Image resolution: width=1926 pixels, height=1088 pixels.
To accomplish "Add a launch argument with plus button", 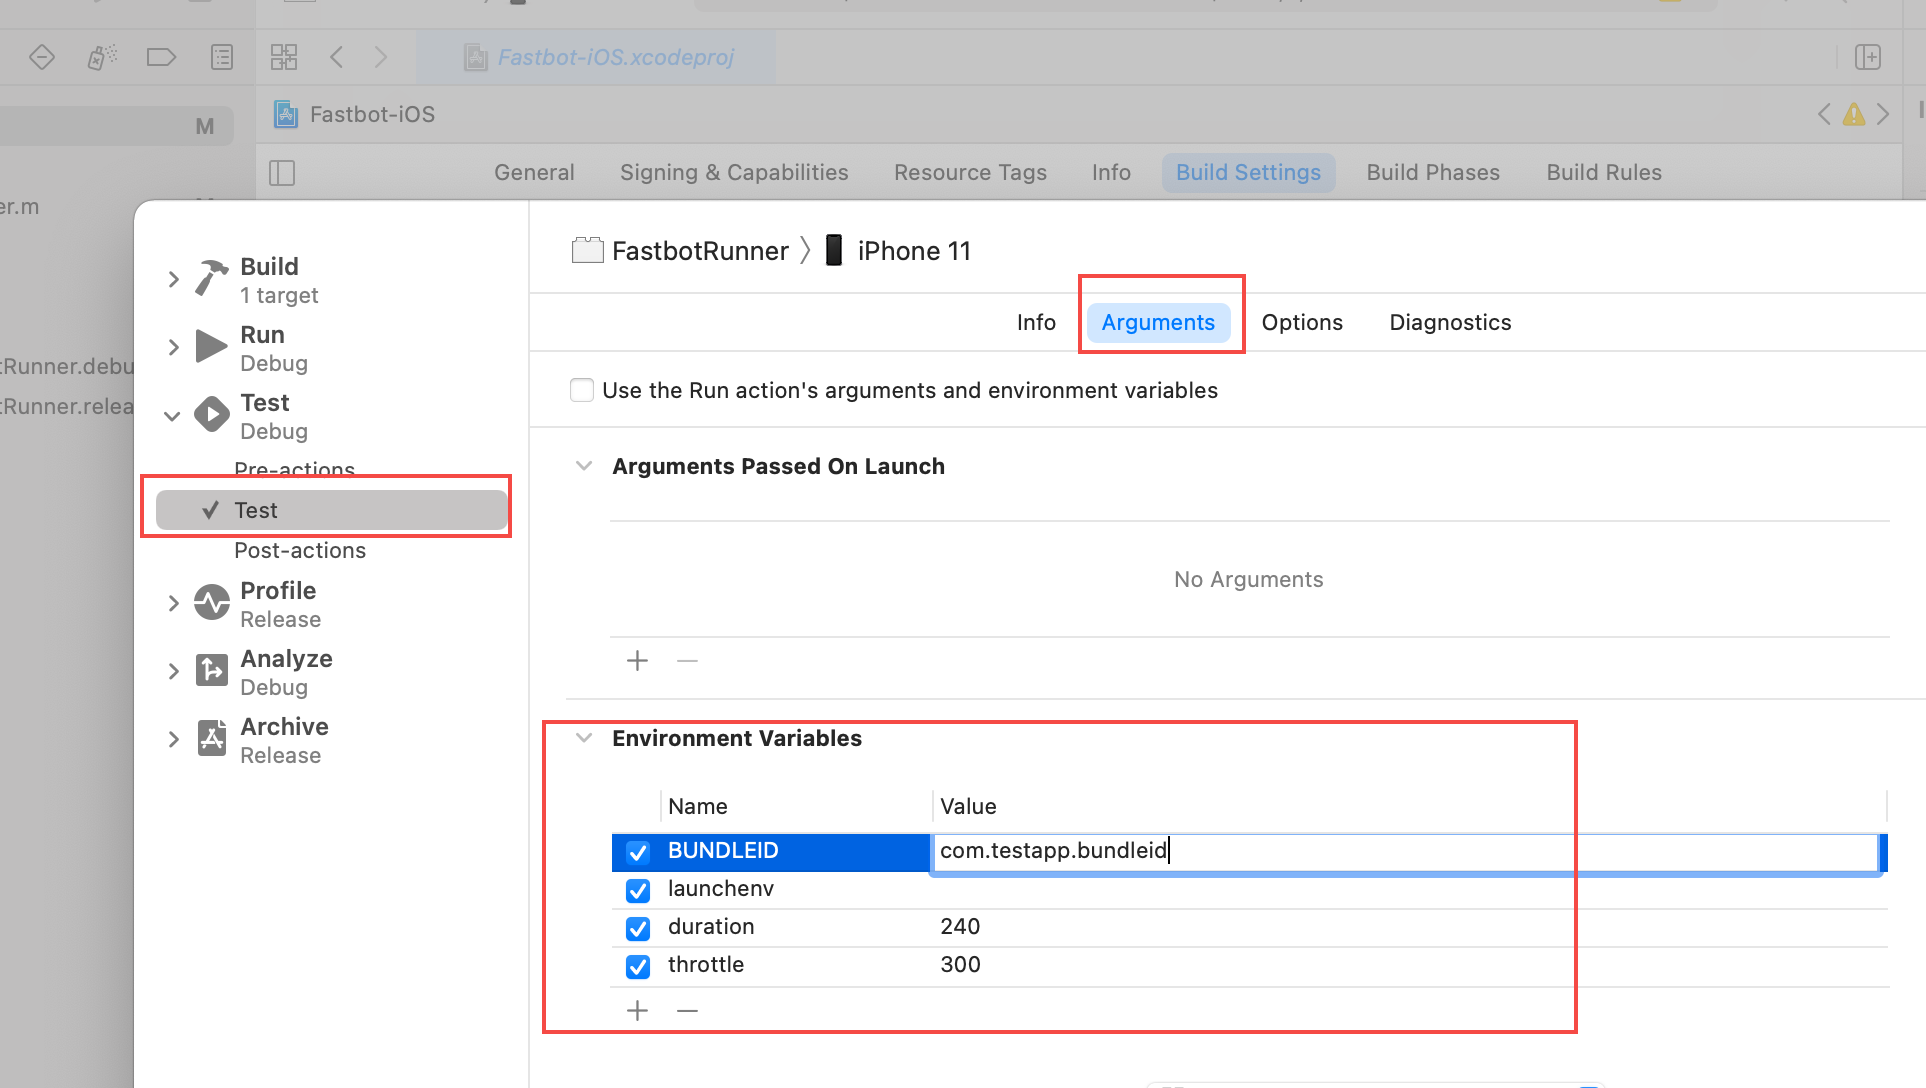I will (637, 660).
